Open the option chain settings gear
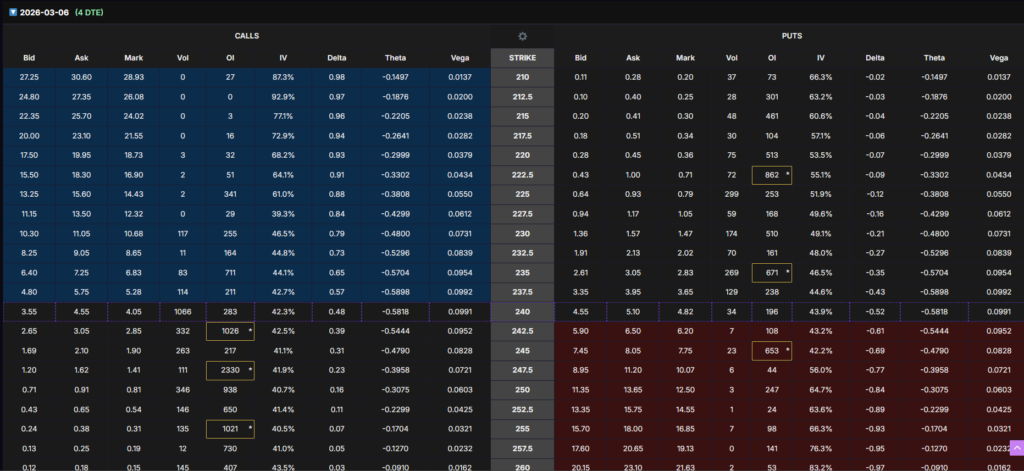 pyautogui.click(x=522, y=36)
